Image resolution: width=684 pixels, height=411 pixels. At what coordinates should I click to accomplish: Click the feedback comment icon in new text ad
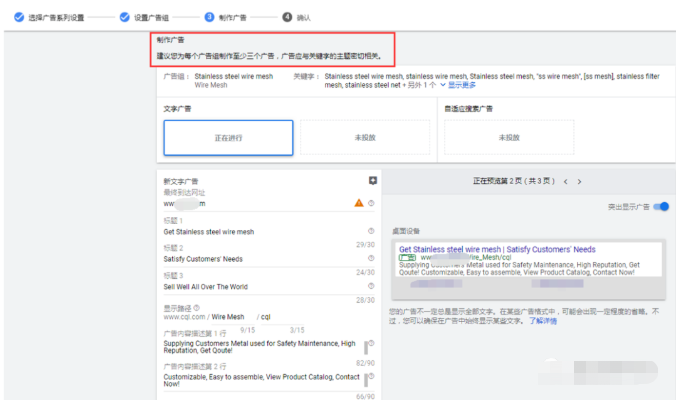[x=373, y=181]
